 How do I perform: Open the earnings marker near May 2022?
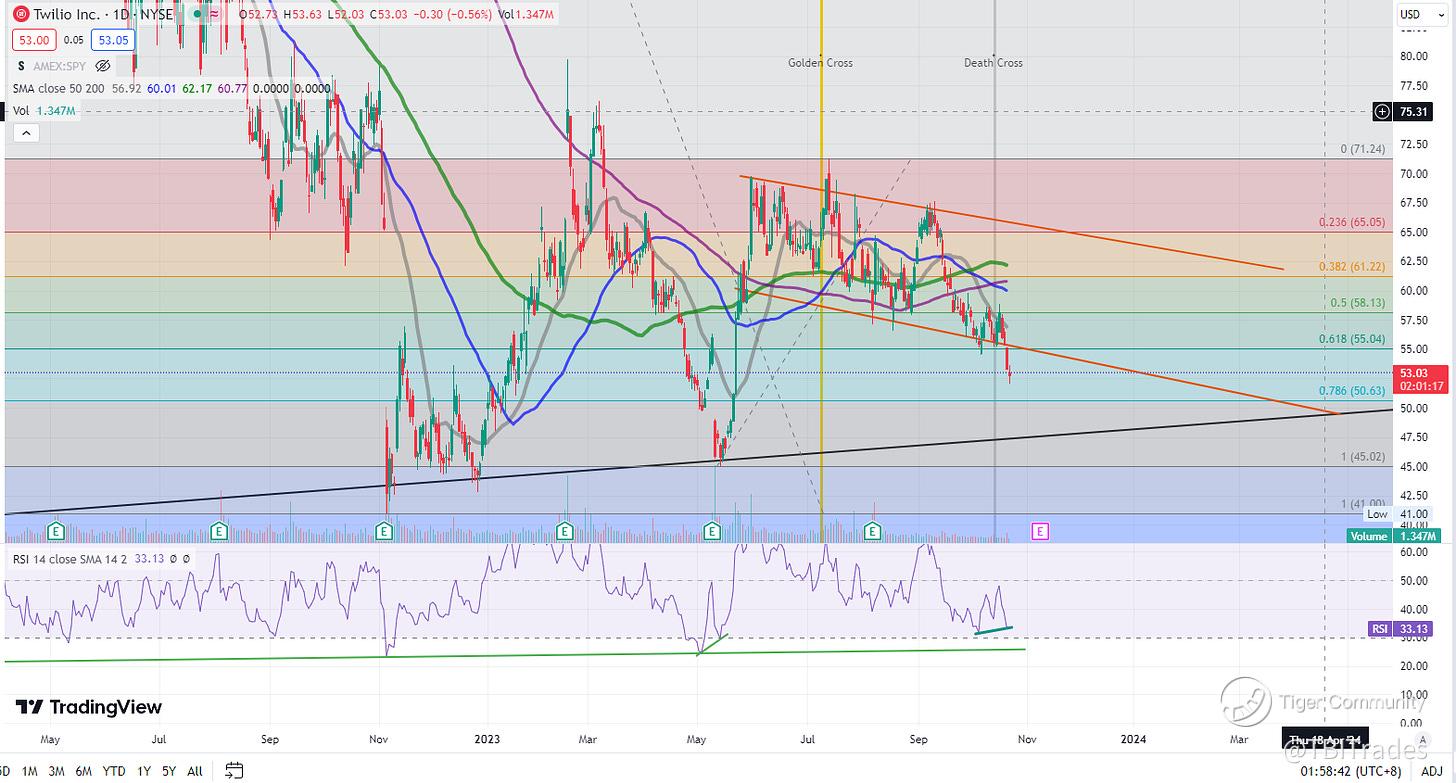[x=56, y=531]
